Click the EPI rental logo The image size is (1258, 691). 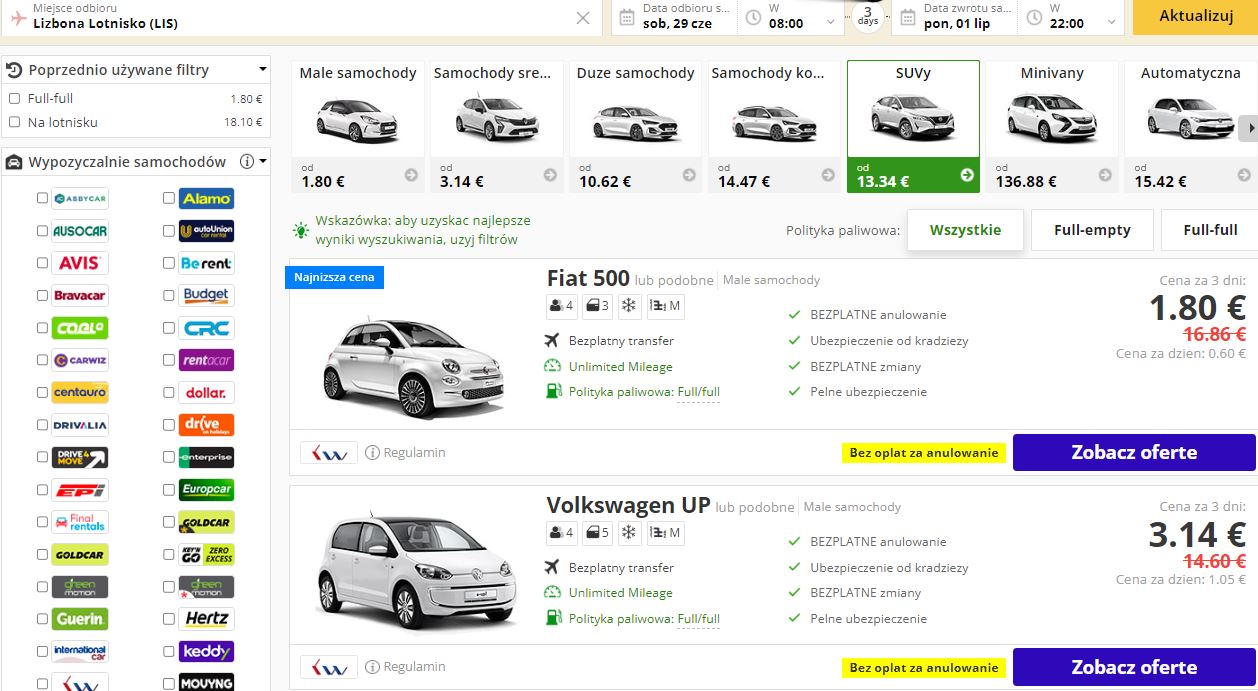click(x=80, y=490)
